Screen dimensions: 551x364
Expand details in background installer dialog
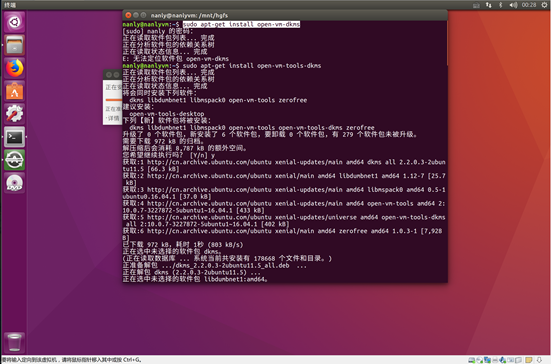tap(112, 118)
